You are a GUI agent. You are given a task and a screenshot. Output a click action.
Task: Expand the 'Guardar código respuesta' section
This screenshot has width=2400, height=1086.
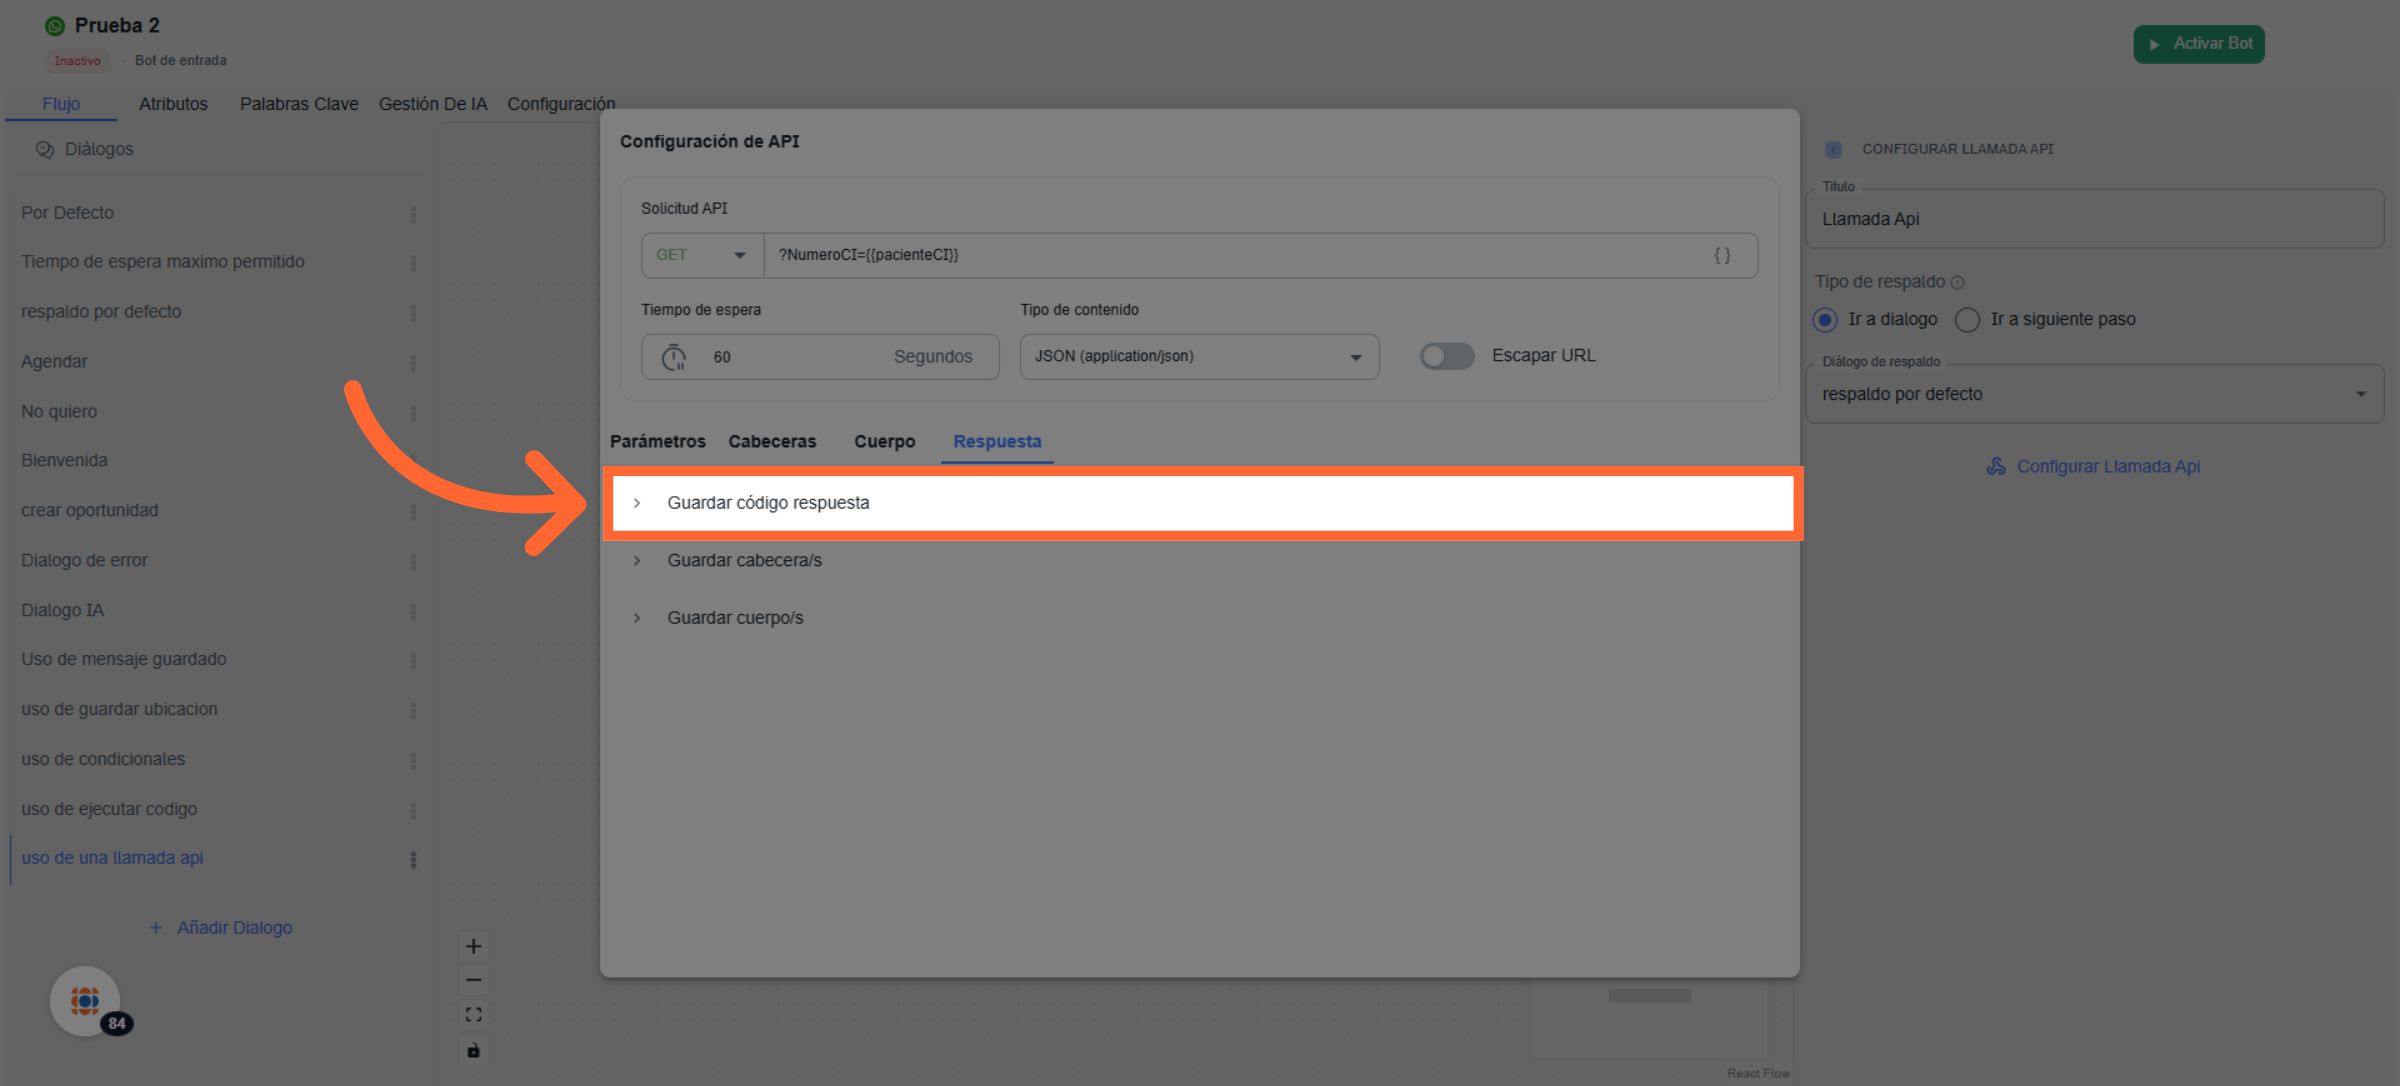767,503
